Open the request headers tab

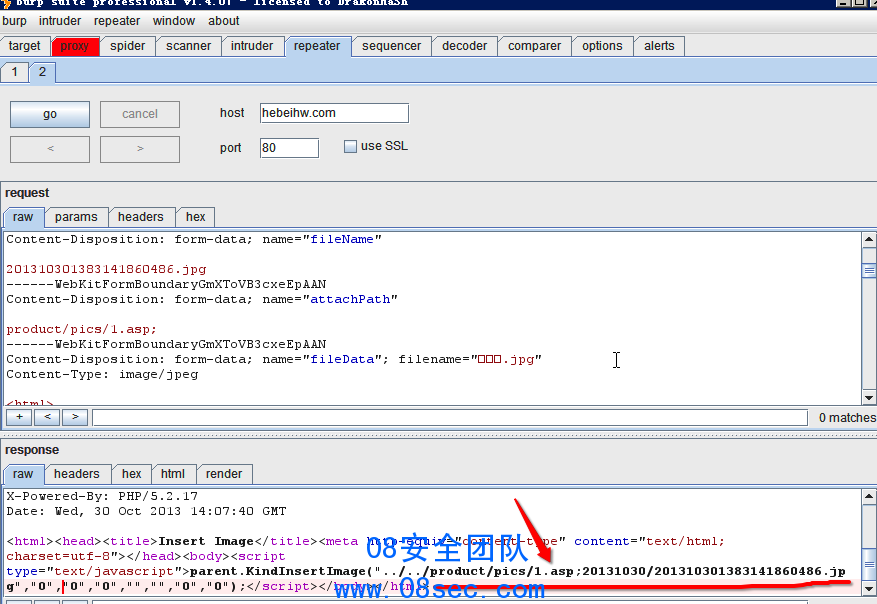[140, 217]
